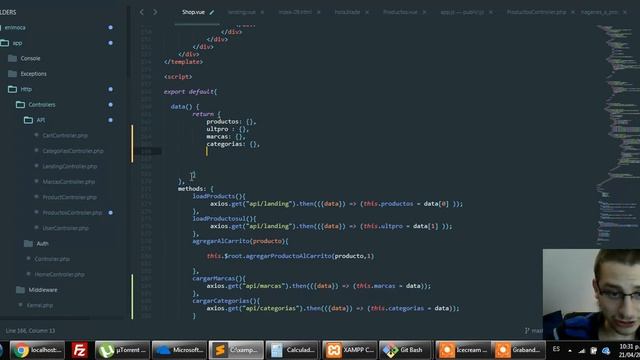Screen dimensions: 640x360
Task: Switch to the ProductosController.php tab
Action: 537,12
